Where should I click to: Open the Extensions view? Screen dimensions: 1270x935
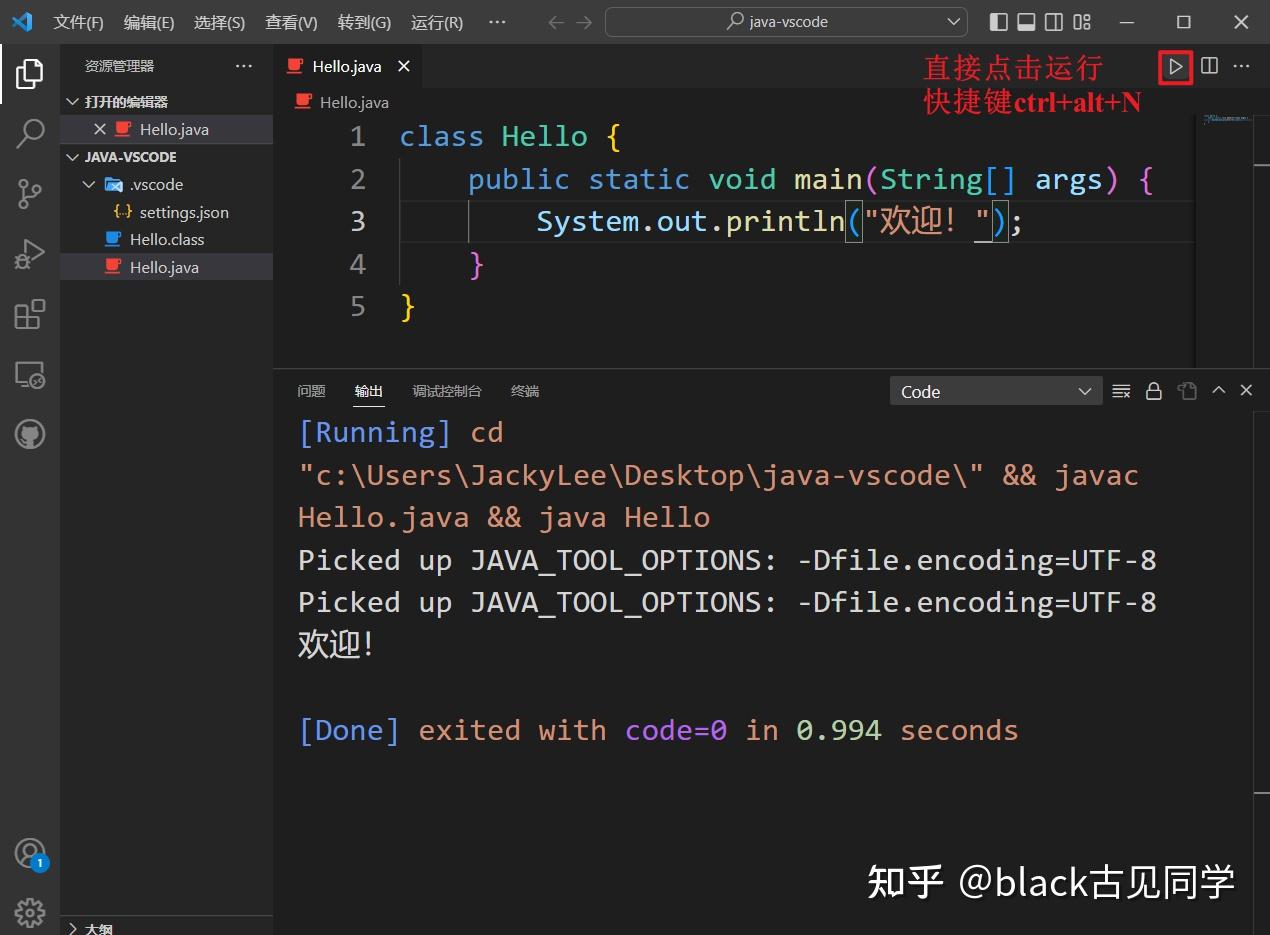coord(30,313)
